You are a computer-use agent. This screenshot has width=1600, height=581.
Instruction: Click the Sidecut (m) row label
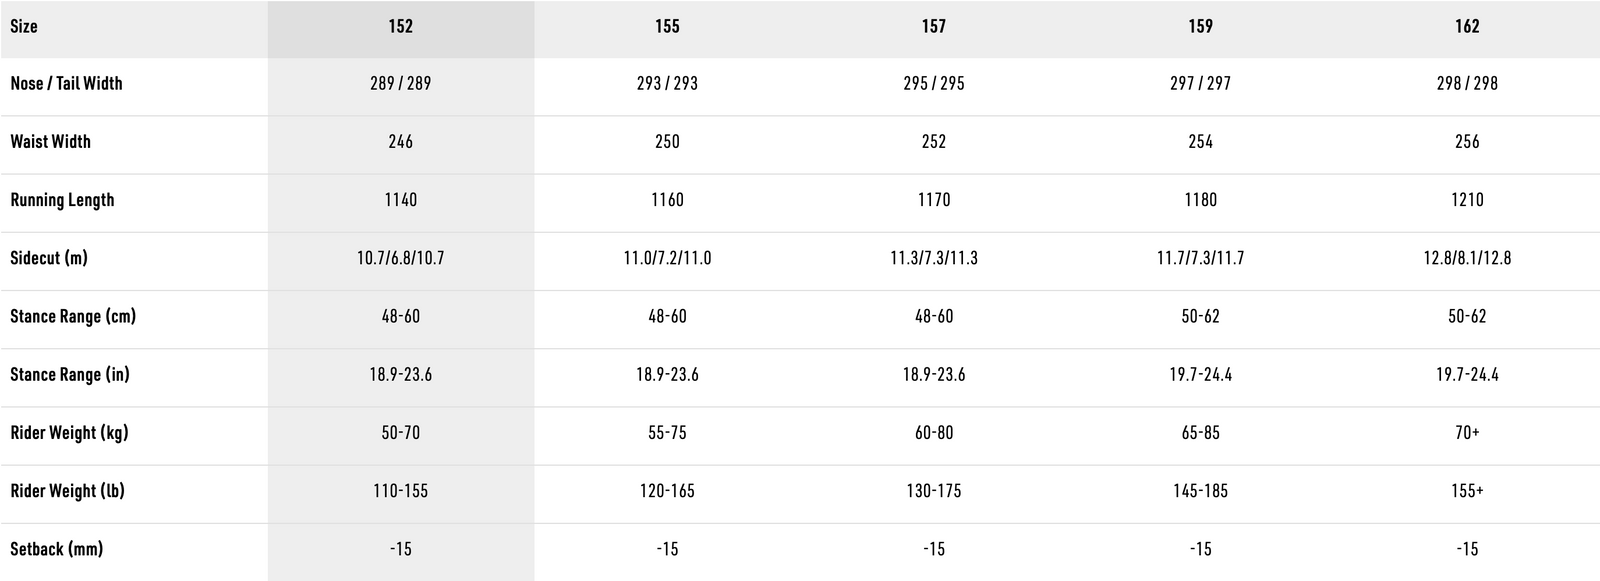point(49,258)
